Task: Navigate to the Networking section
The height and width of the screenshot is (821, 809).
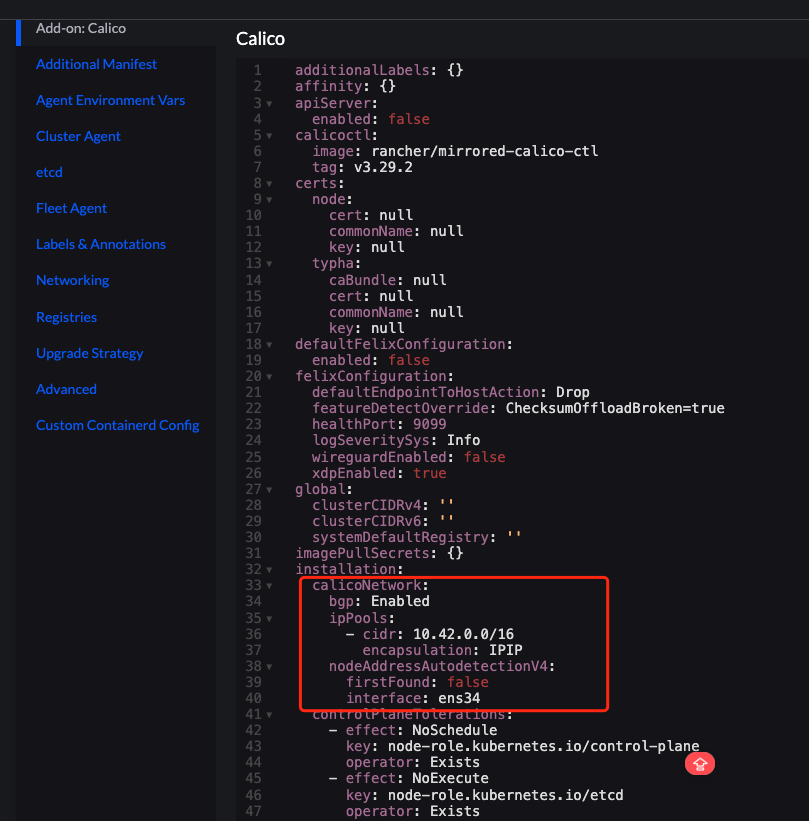Action: click(72, 280)
